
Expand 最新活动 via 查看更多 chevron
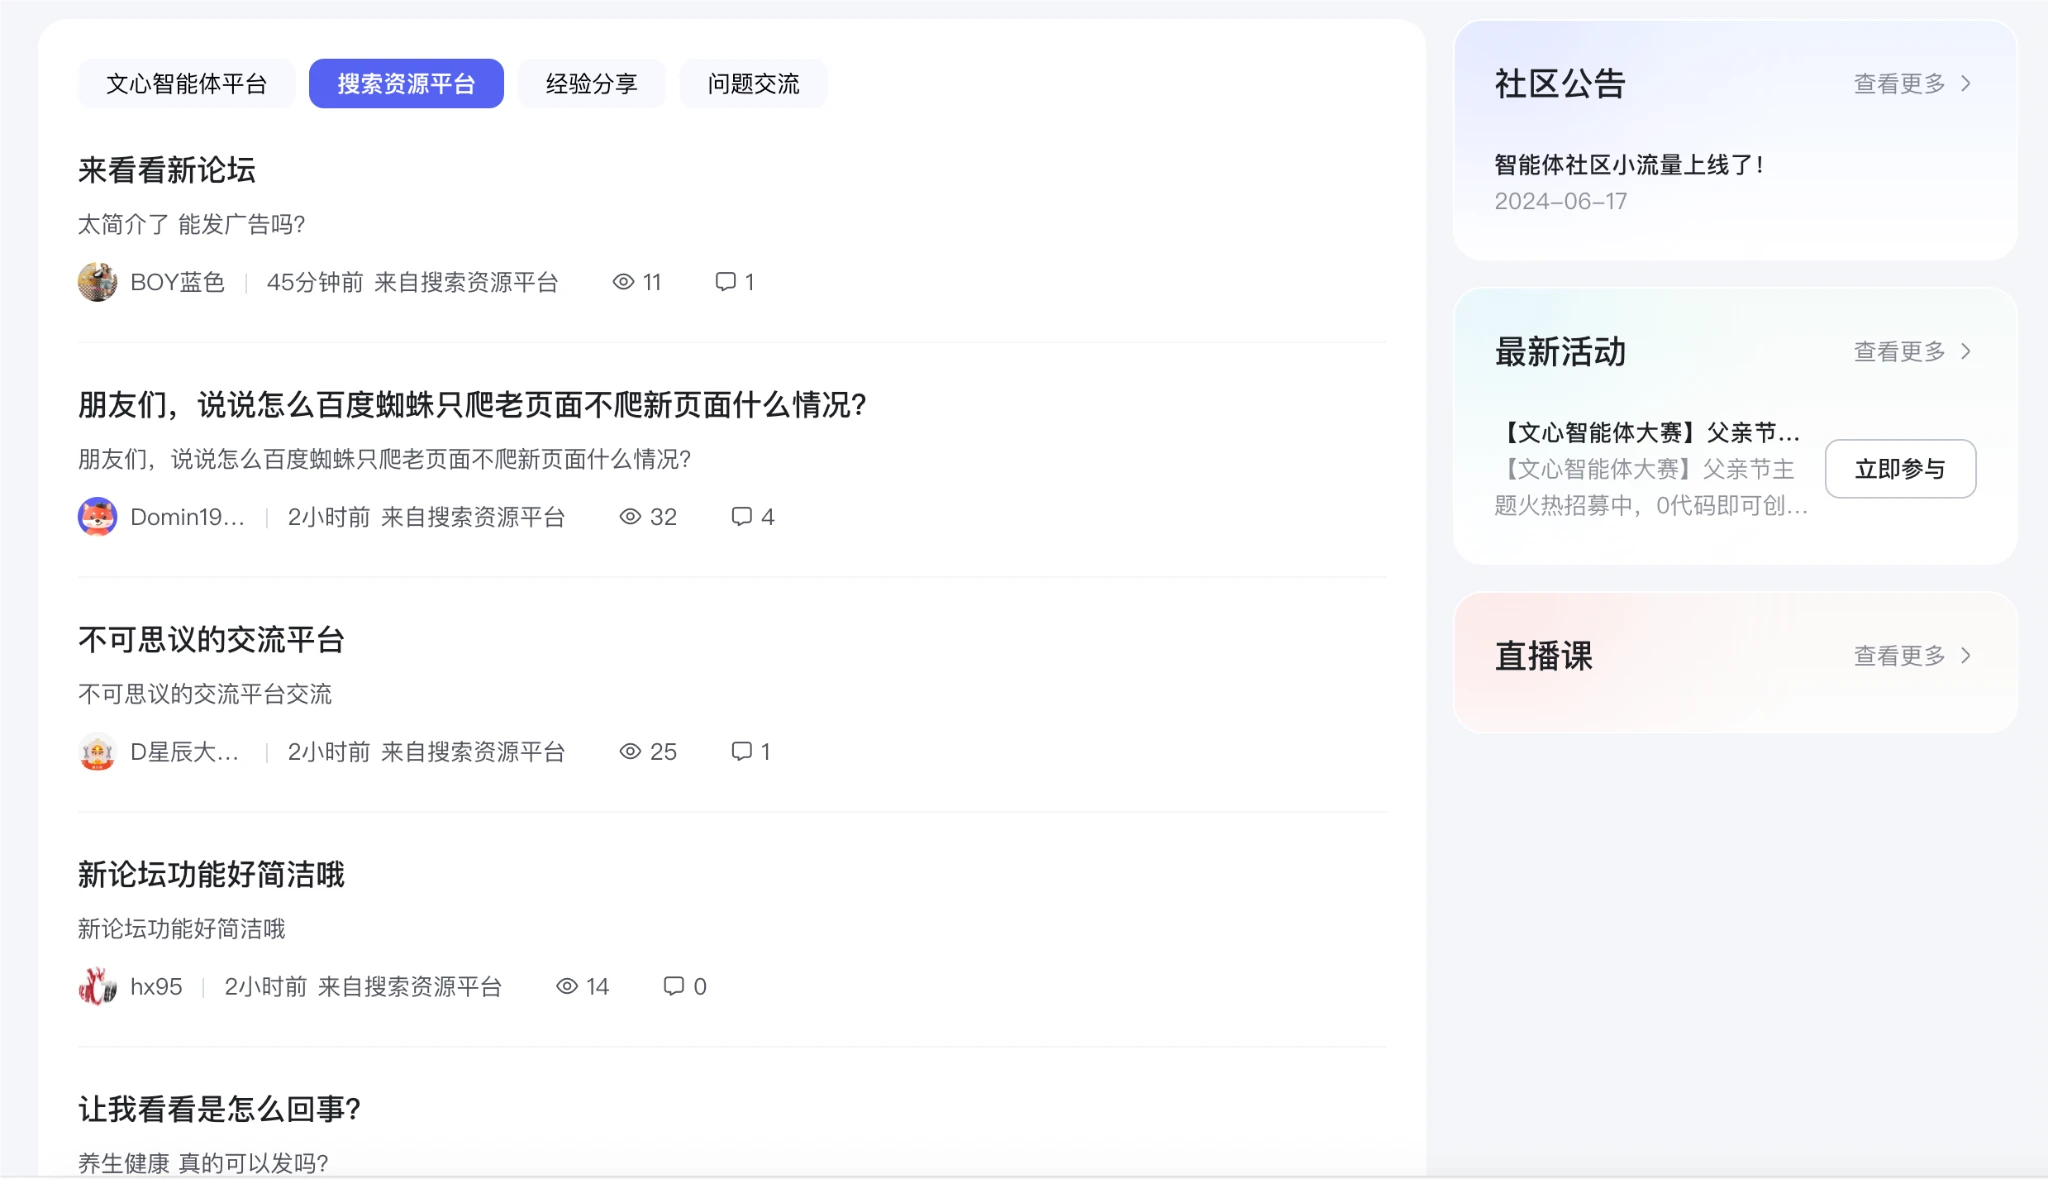1965,352
